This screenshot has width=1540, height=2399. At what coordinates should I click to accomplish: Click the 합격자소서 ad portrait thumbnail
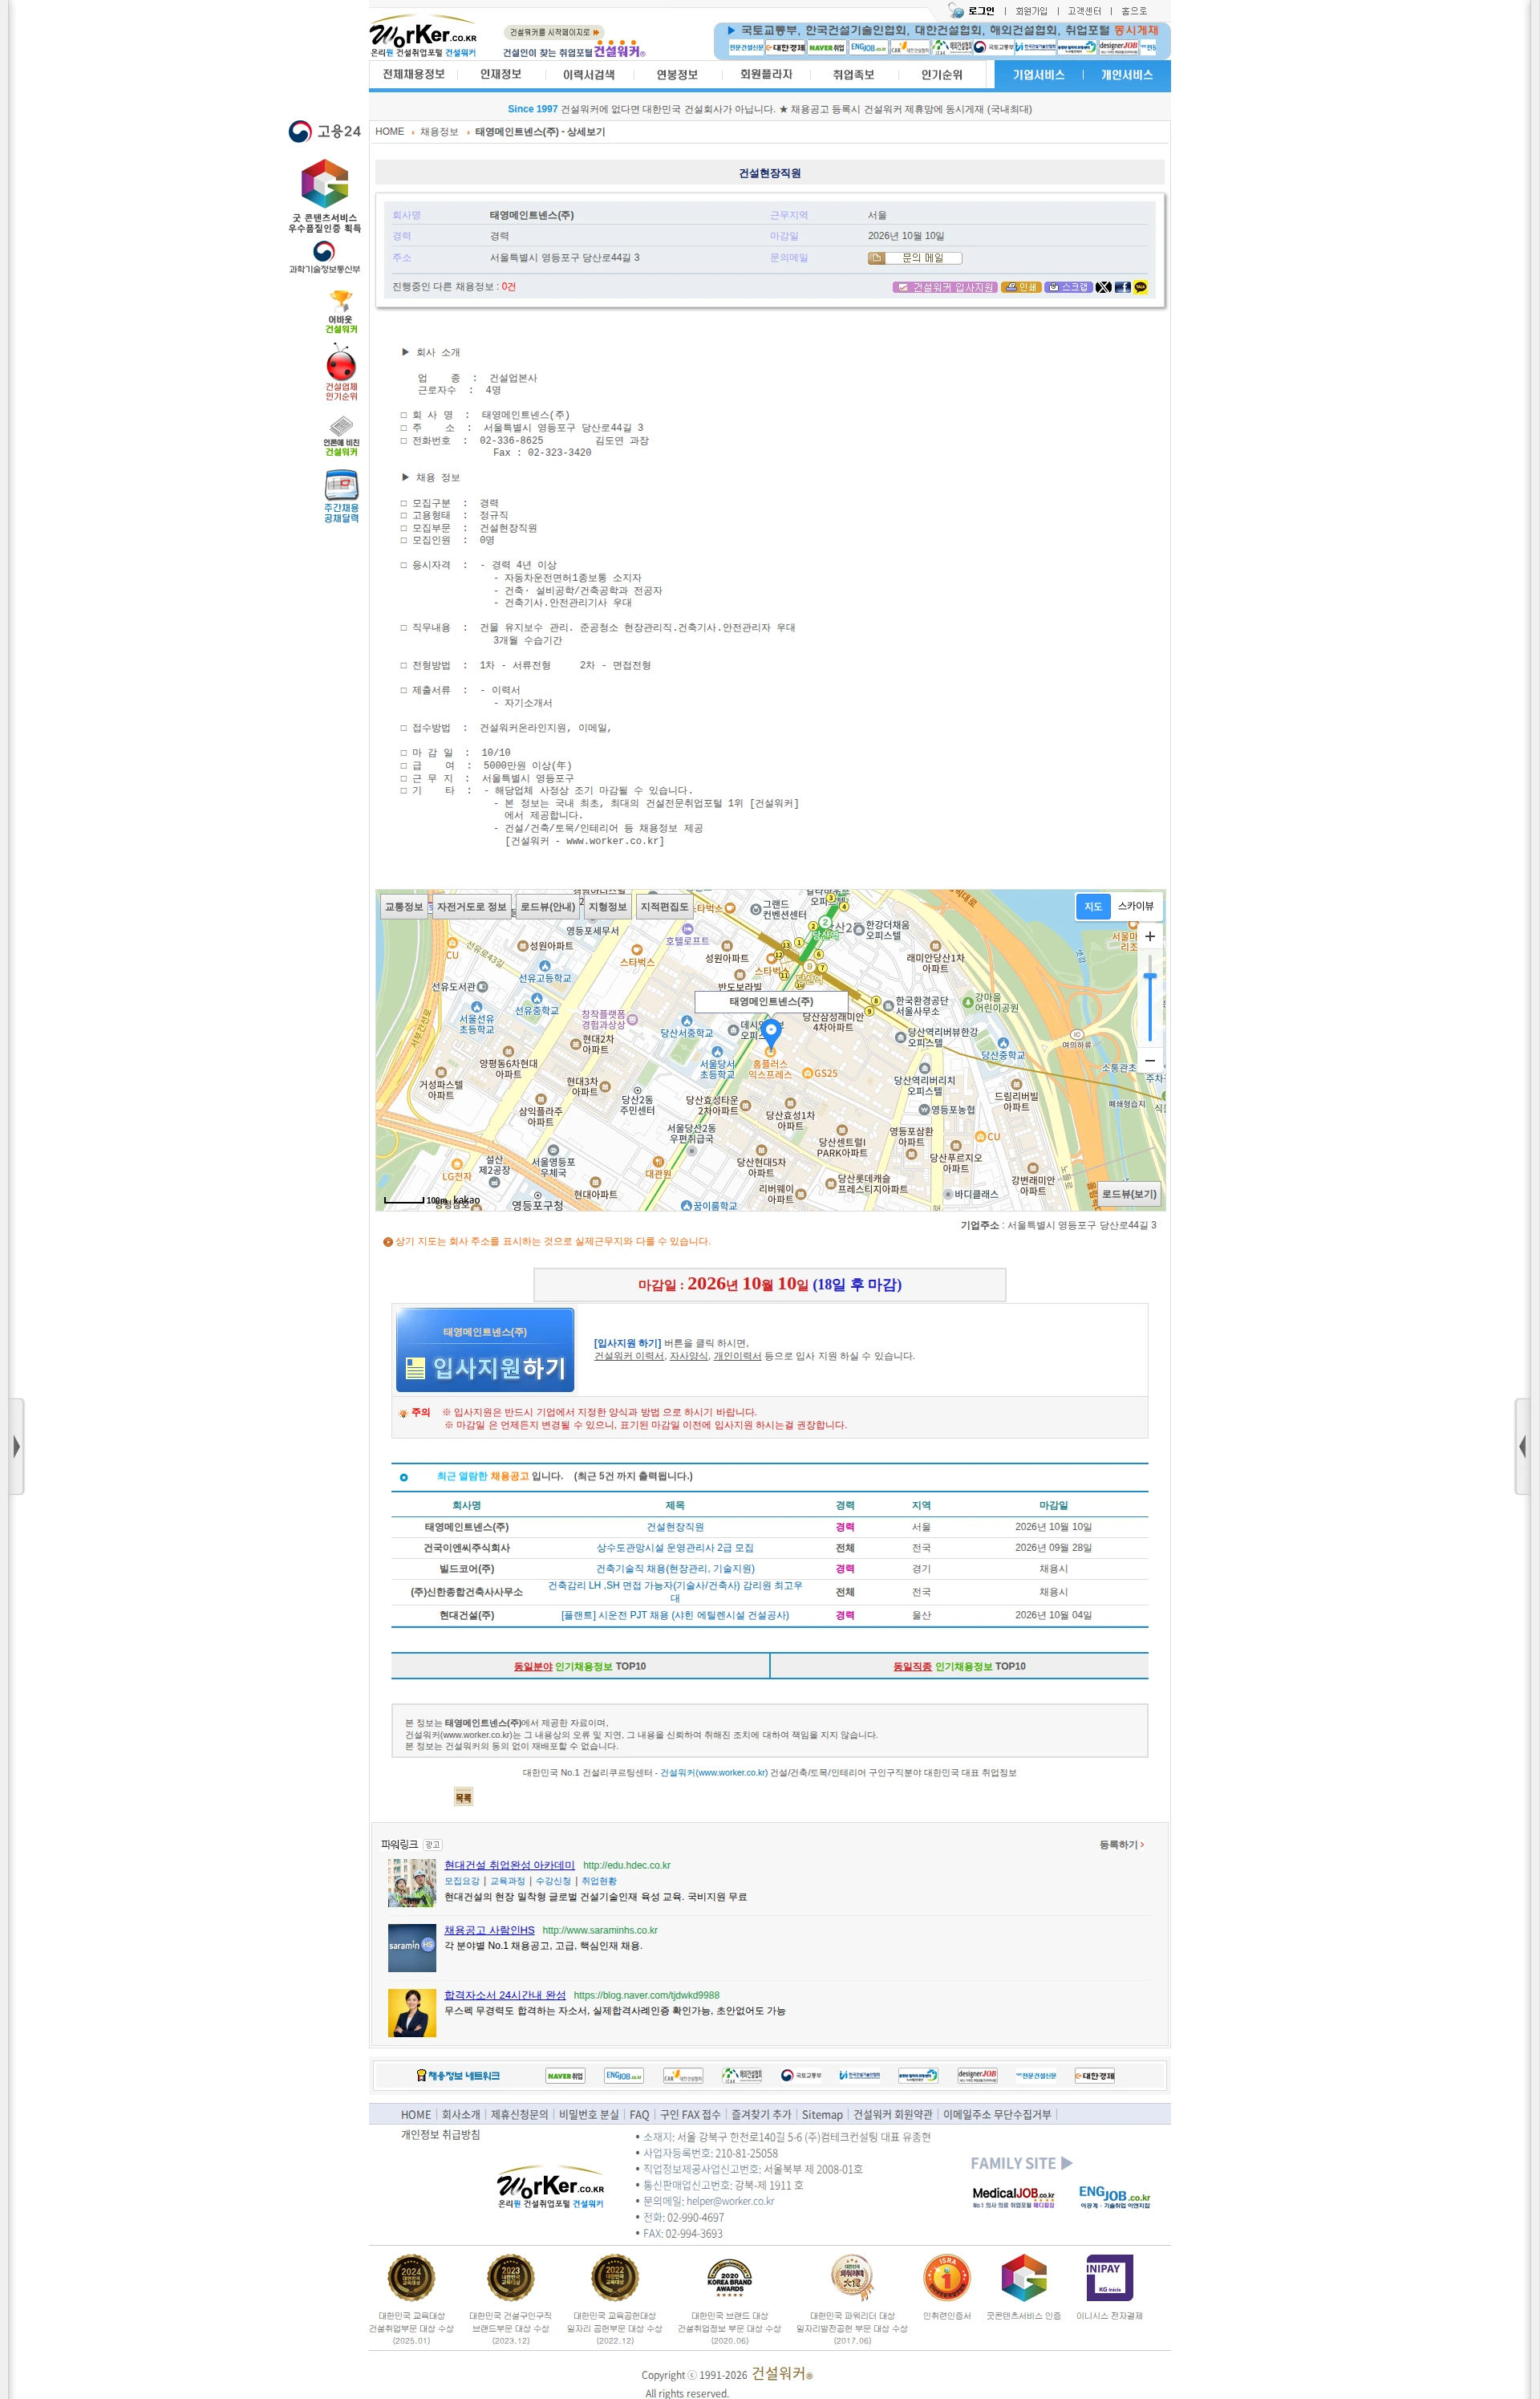point(412,2013)
